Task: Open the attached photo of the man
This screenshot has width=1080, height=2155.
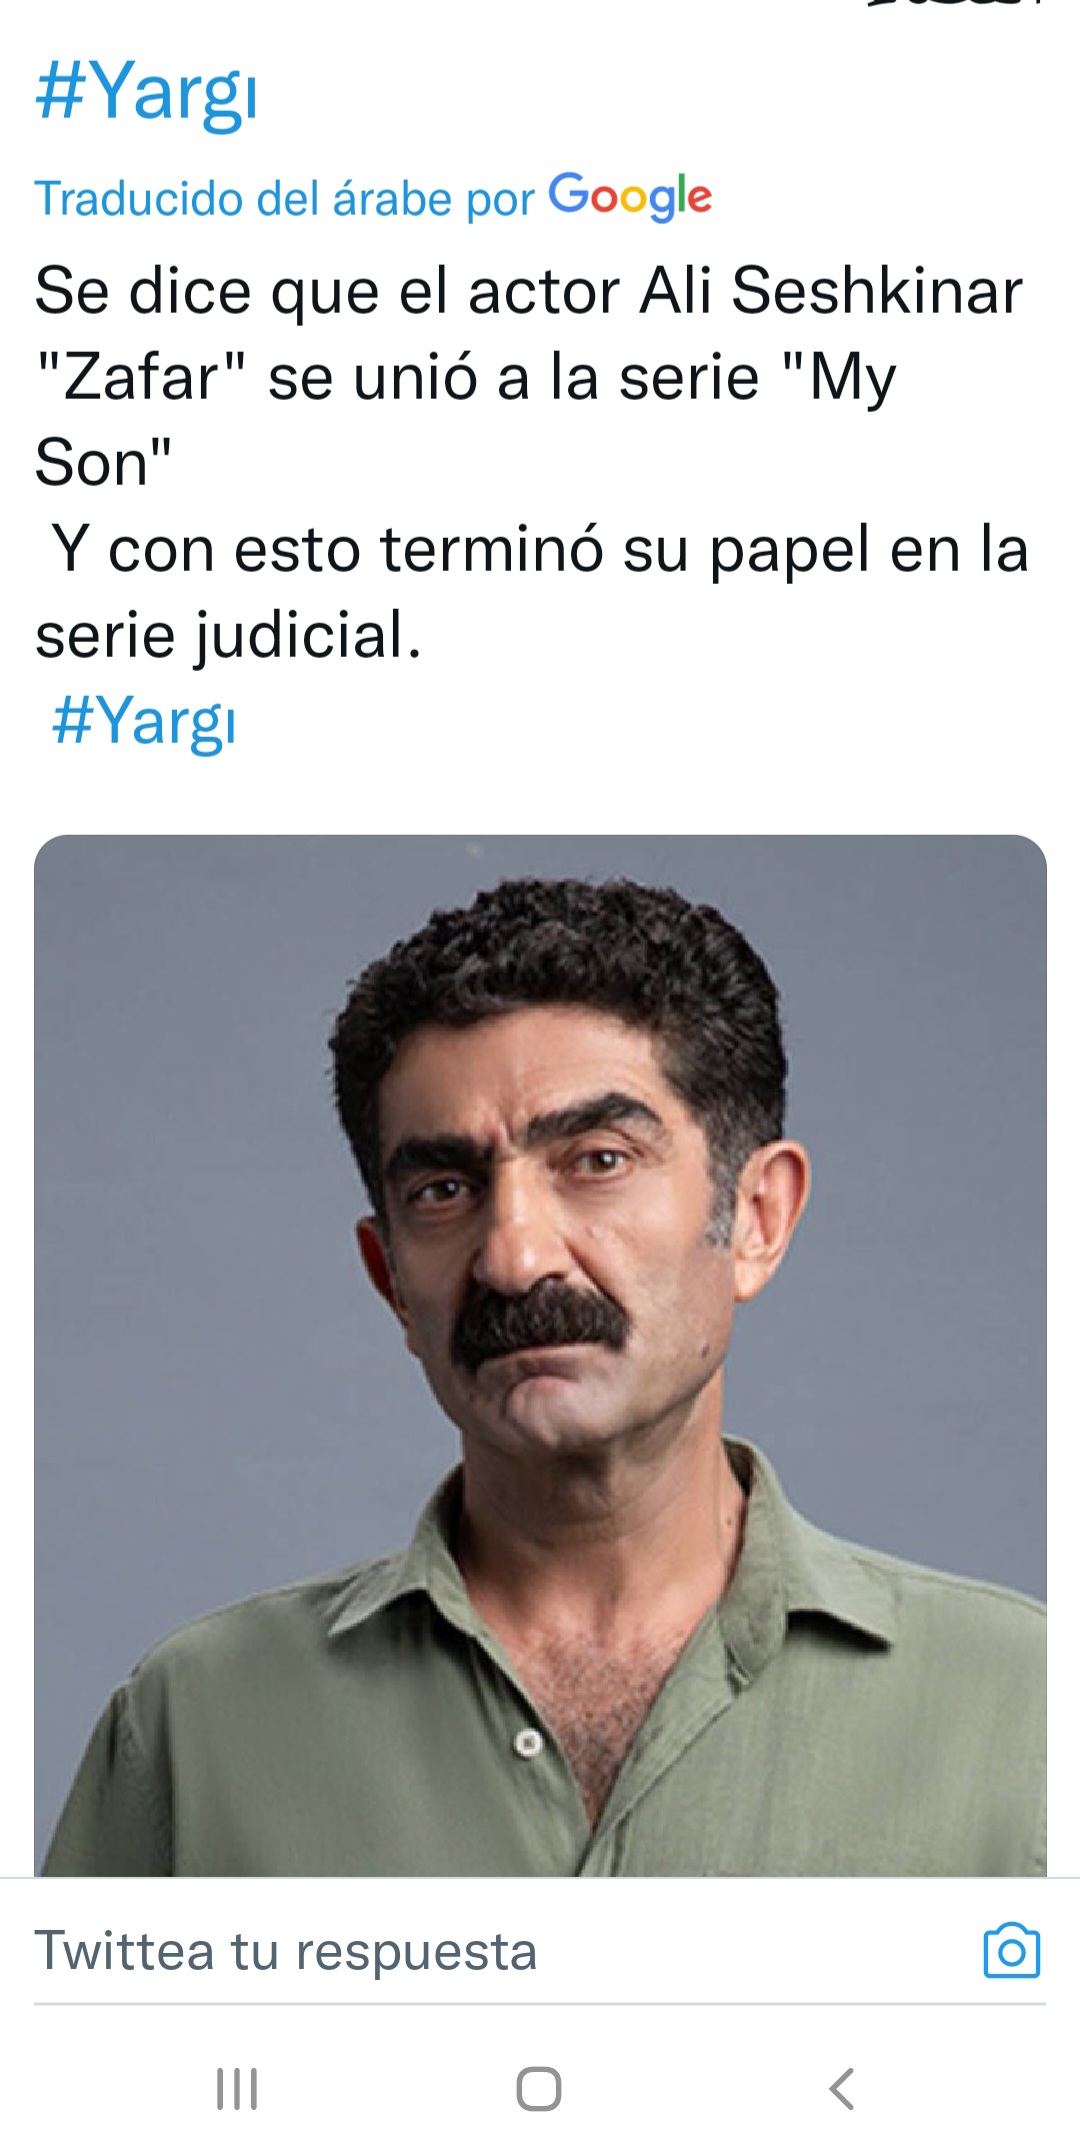Action: click(540, 1355)
